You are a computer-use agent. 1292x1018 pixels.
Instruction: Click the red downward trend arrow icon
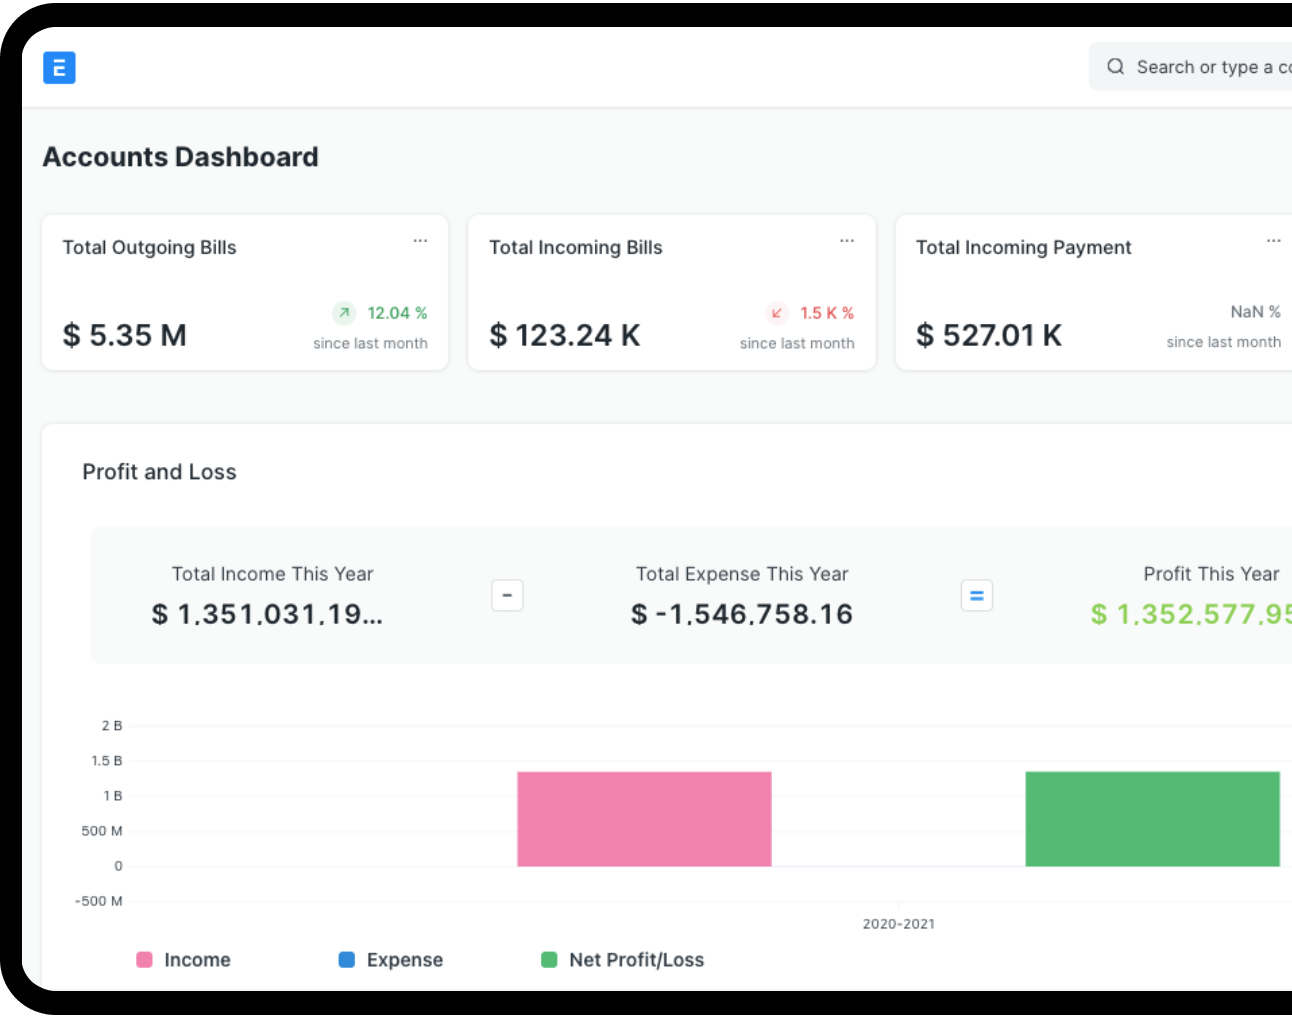(x=777, y=313)
